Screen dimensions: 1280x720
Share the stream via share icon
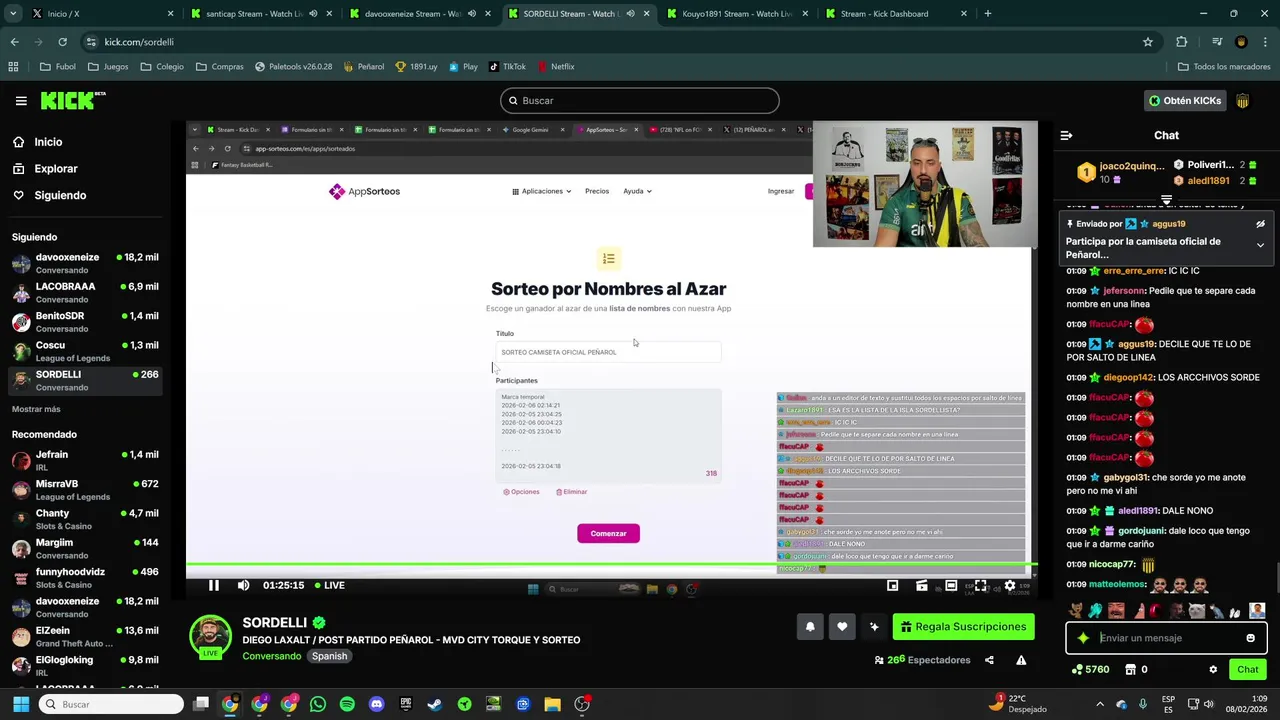click(989, 660)
